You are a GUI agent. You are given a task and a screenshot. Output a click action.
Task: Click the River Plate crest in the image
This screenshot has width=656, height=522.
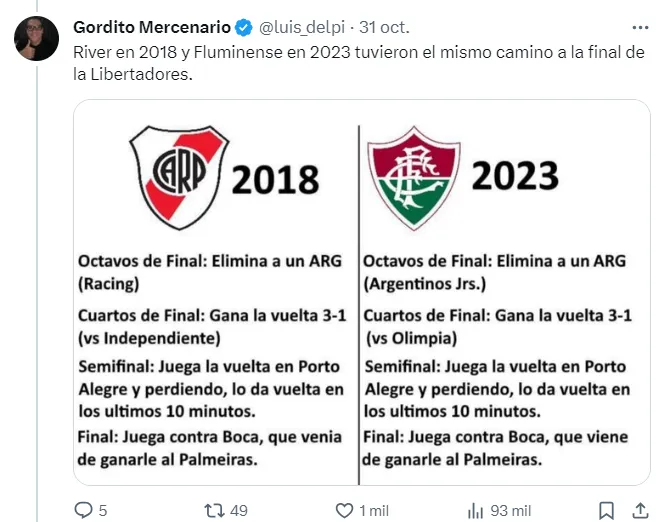[x=178, y=177]
